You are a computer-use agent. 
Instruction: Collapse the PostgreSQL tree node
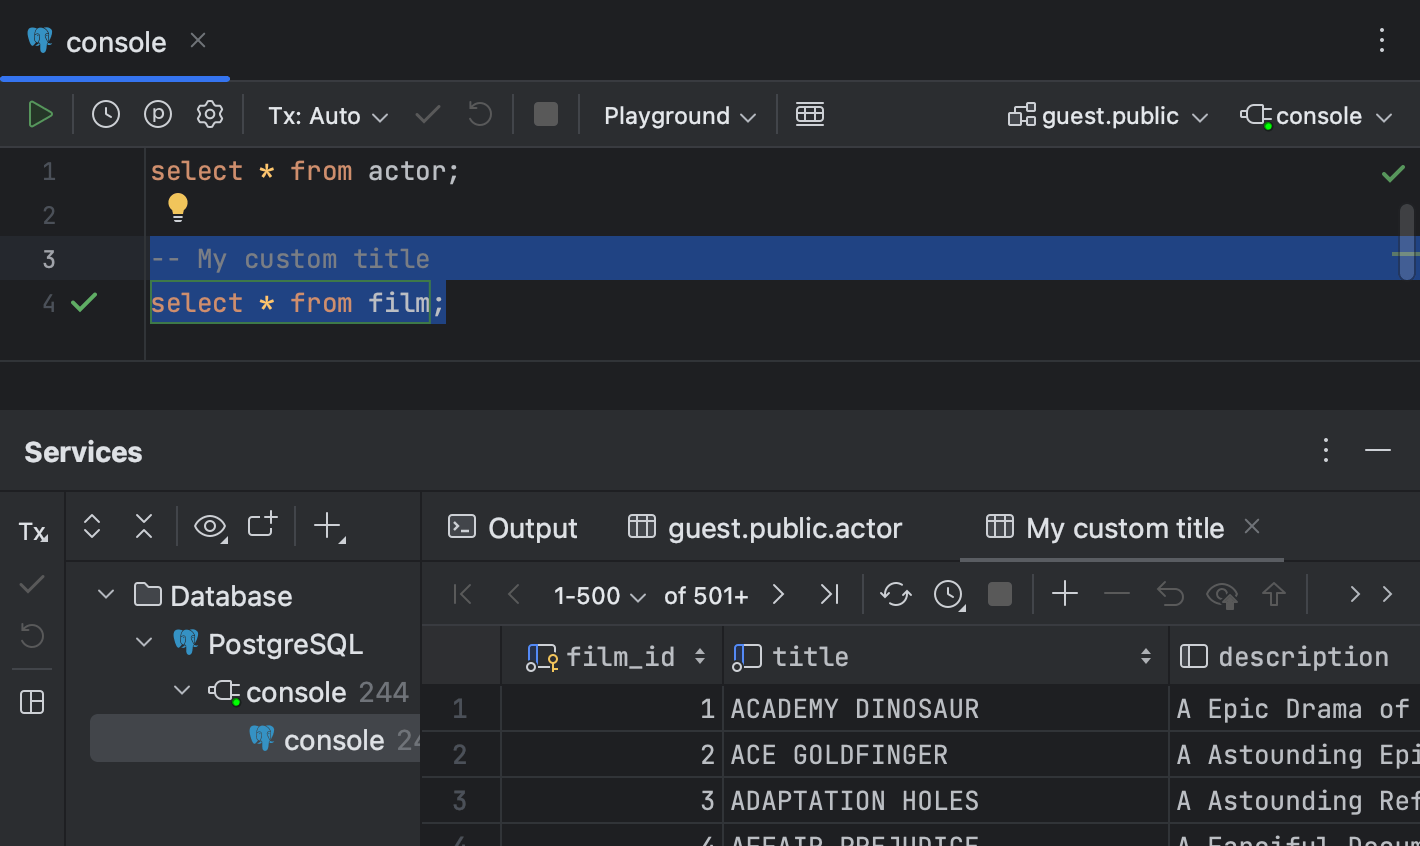pyautogui.click(x=143, y=643)
